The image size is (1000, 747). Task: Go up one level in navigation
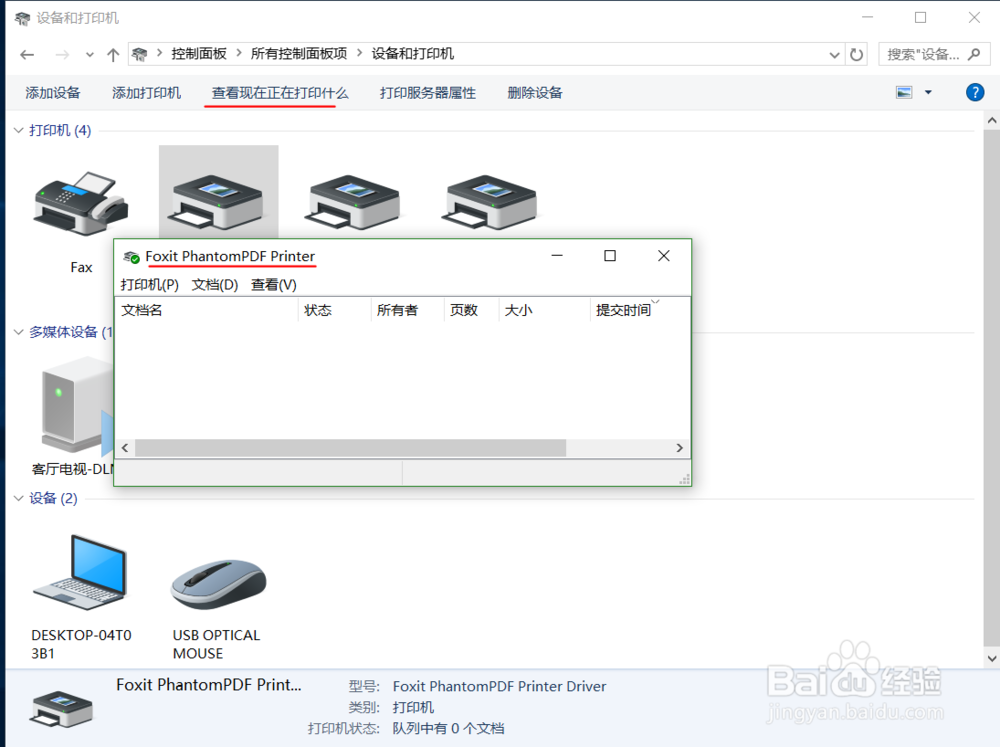point(113,55)
